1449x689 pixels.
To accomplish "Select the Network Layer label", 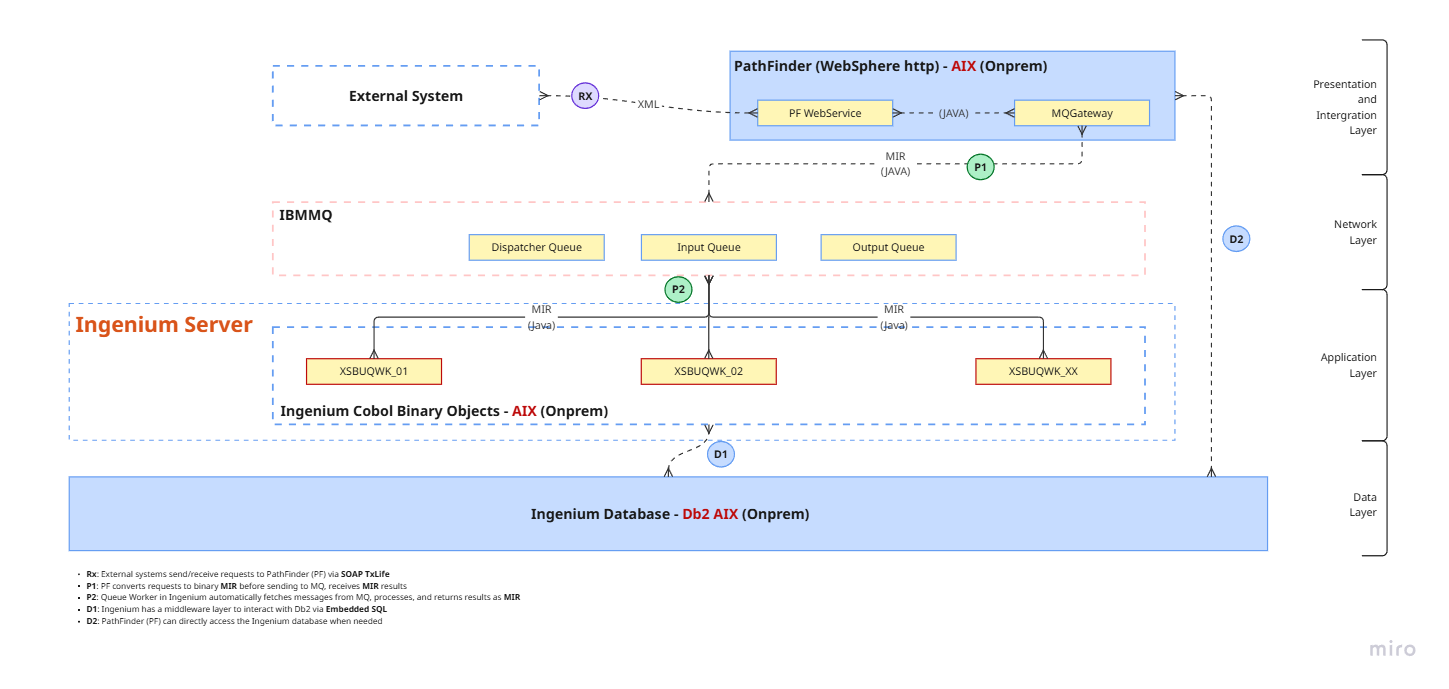I will click(1354, 232).
